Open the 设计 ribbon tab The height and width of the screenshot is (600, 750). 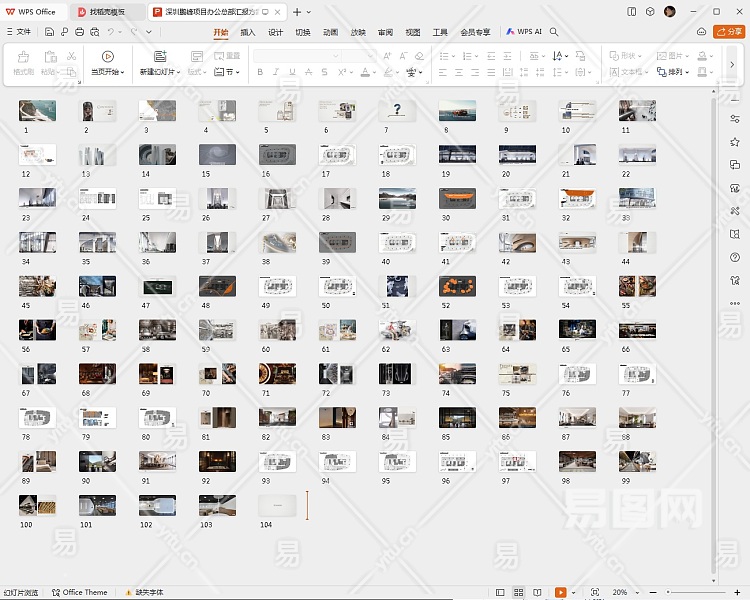[x=276, y=32]
